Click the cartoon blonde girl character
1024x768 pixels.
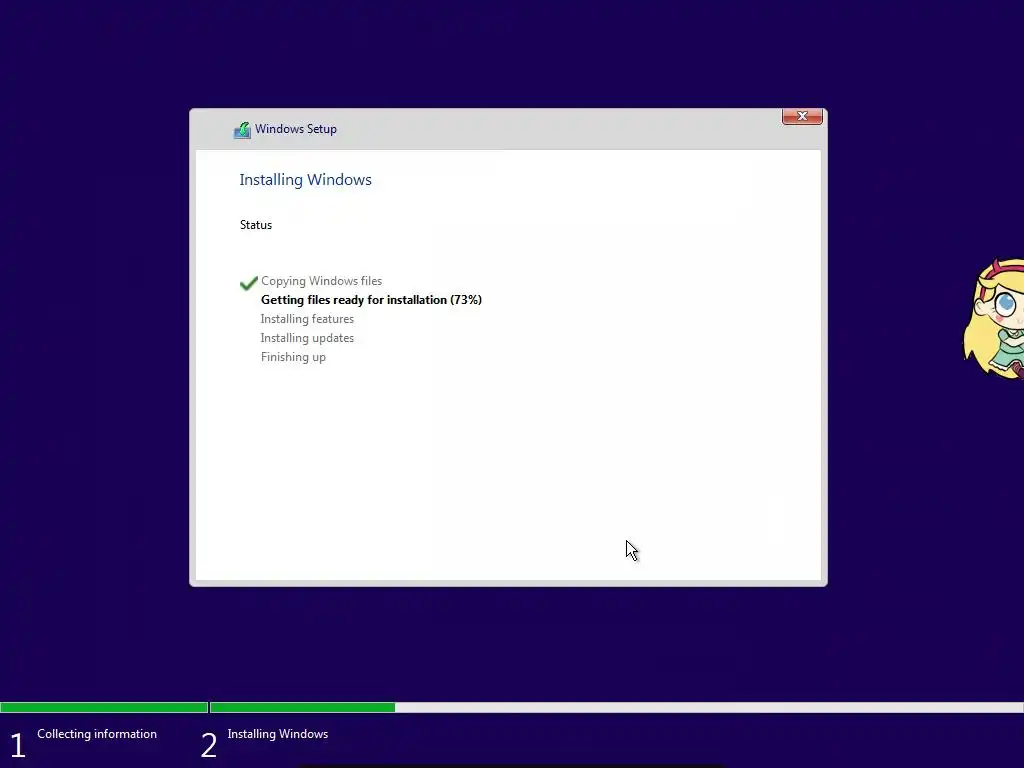coord(994,318)
